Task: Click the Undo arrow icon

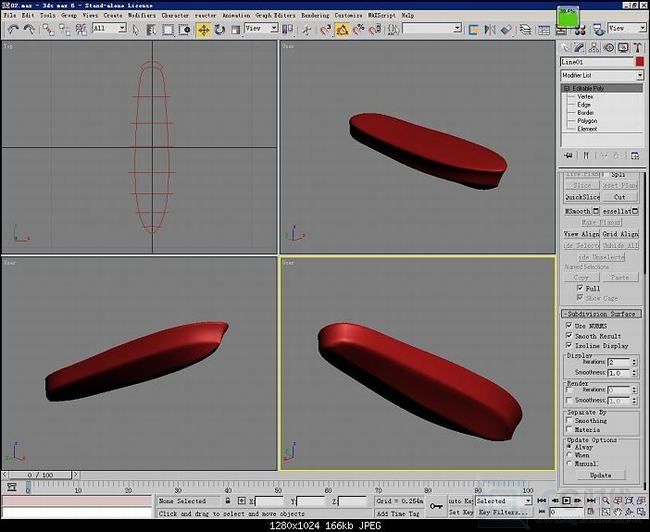Action: pyautogui.click(x=13, y=29)
